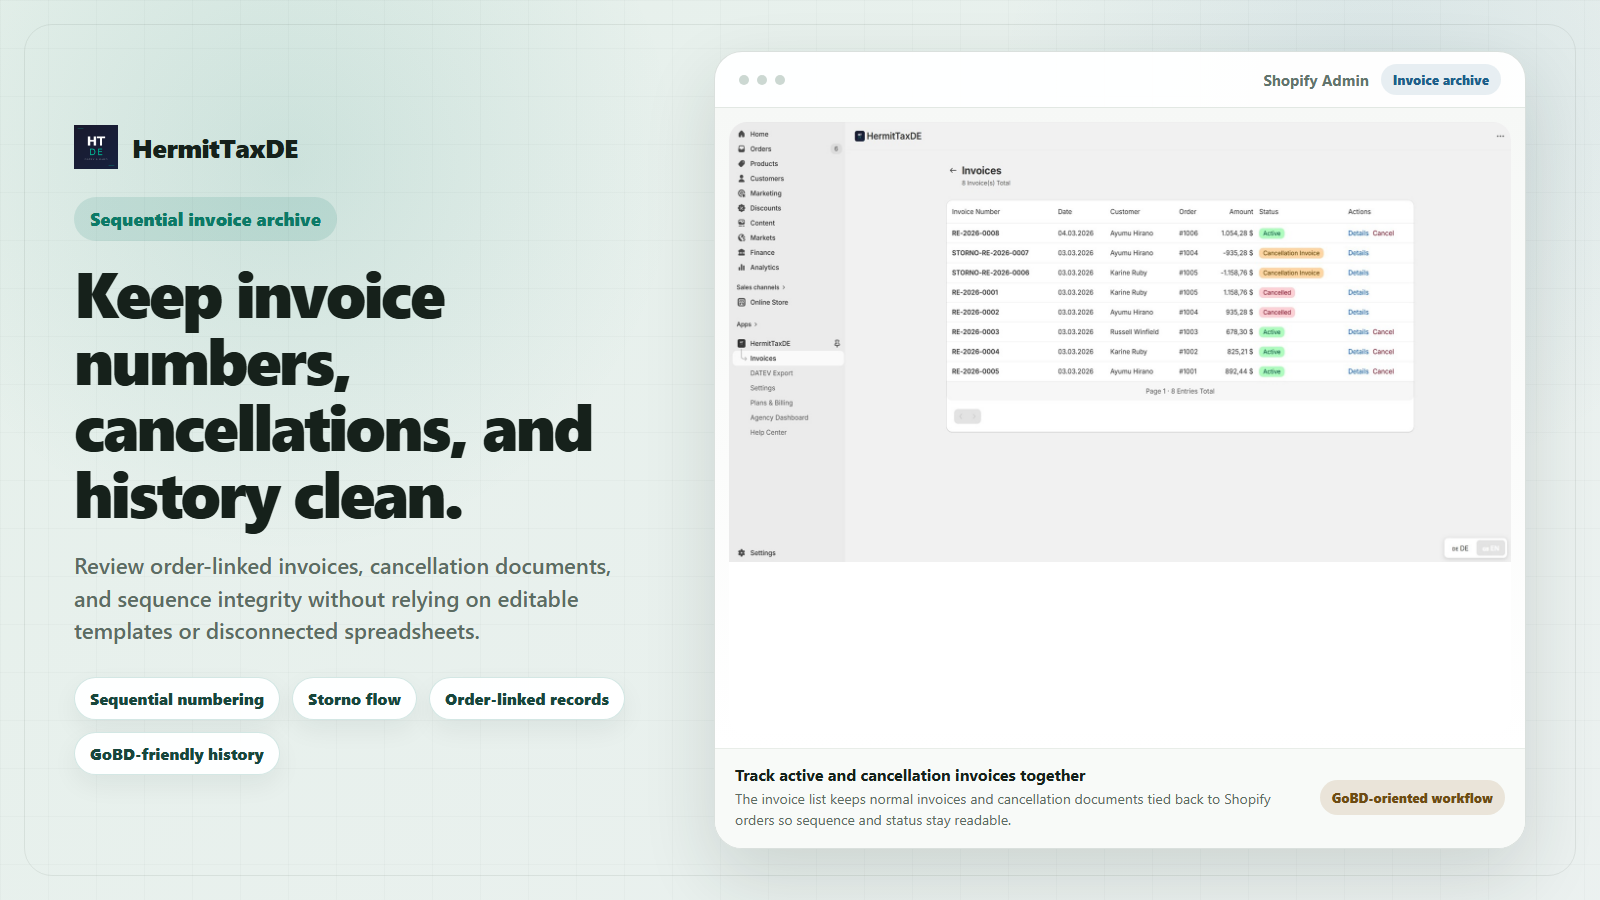This screenshot has width=1600, height=900.
Task: Click the Storno flow pill
Action: click(354, 699)
